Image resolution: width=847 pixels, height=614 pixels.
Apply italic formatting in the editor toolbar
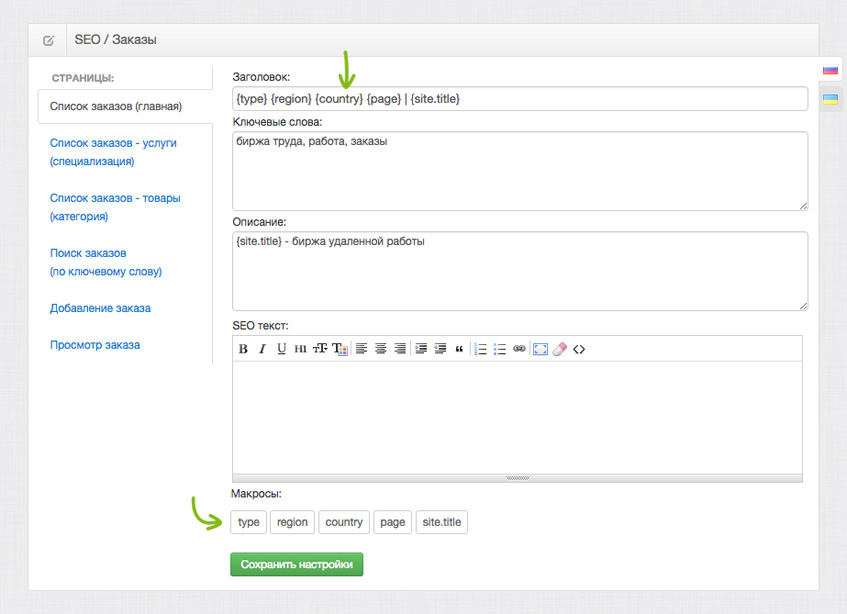(262, 349)
